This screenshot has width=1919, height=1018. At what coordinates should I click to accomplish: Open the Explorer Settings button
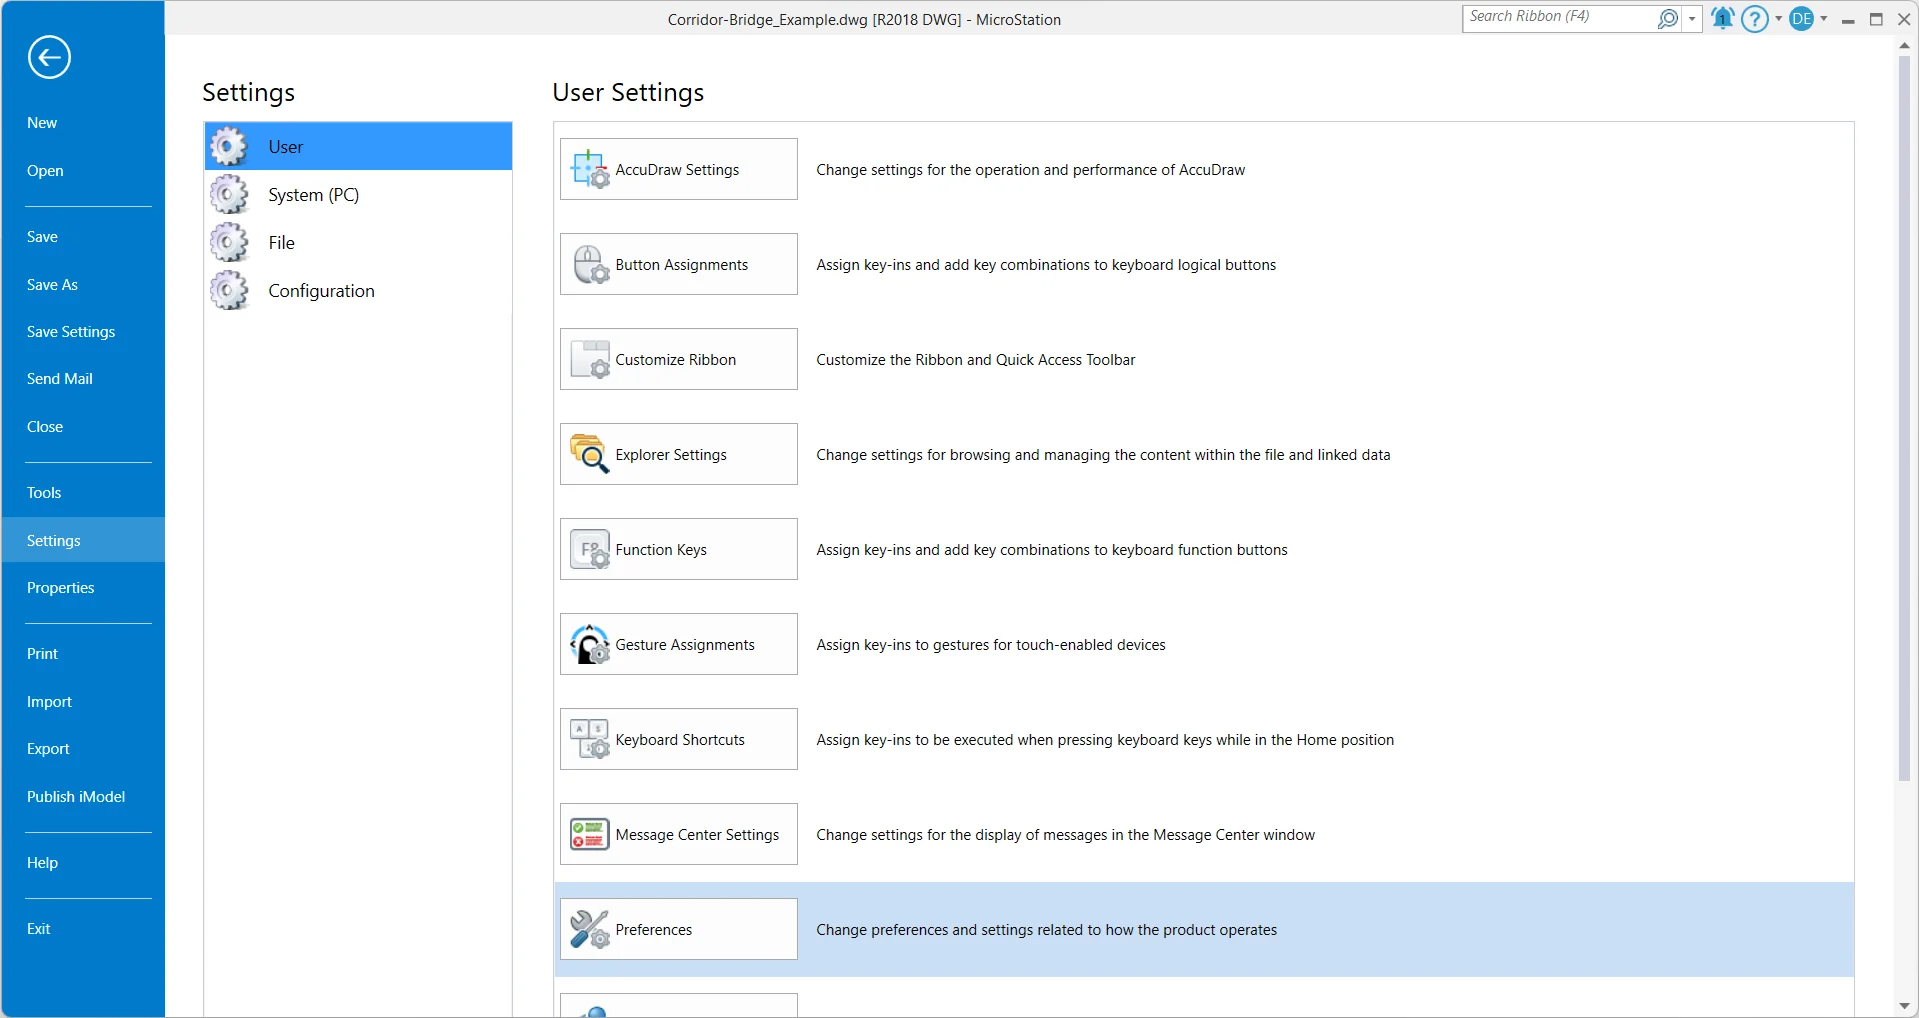click(x=679, y=454)
